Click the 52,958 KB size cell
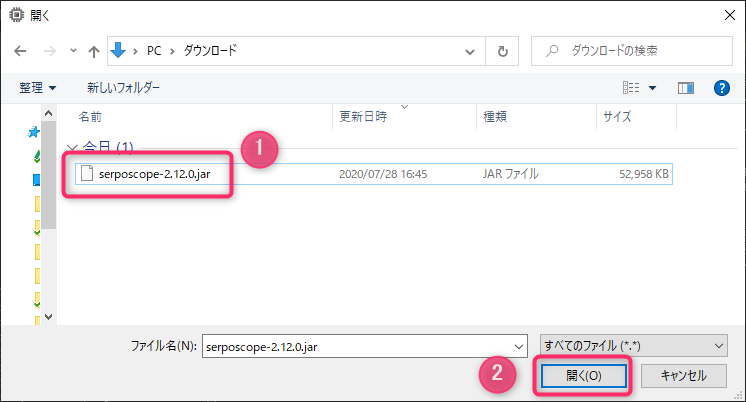 point(644,174)
